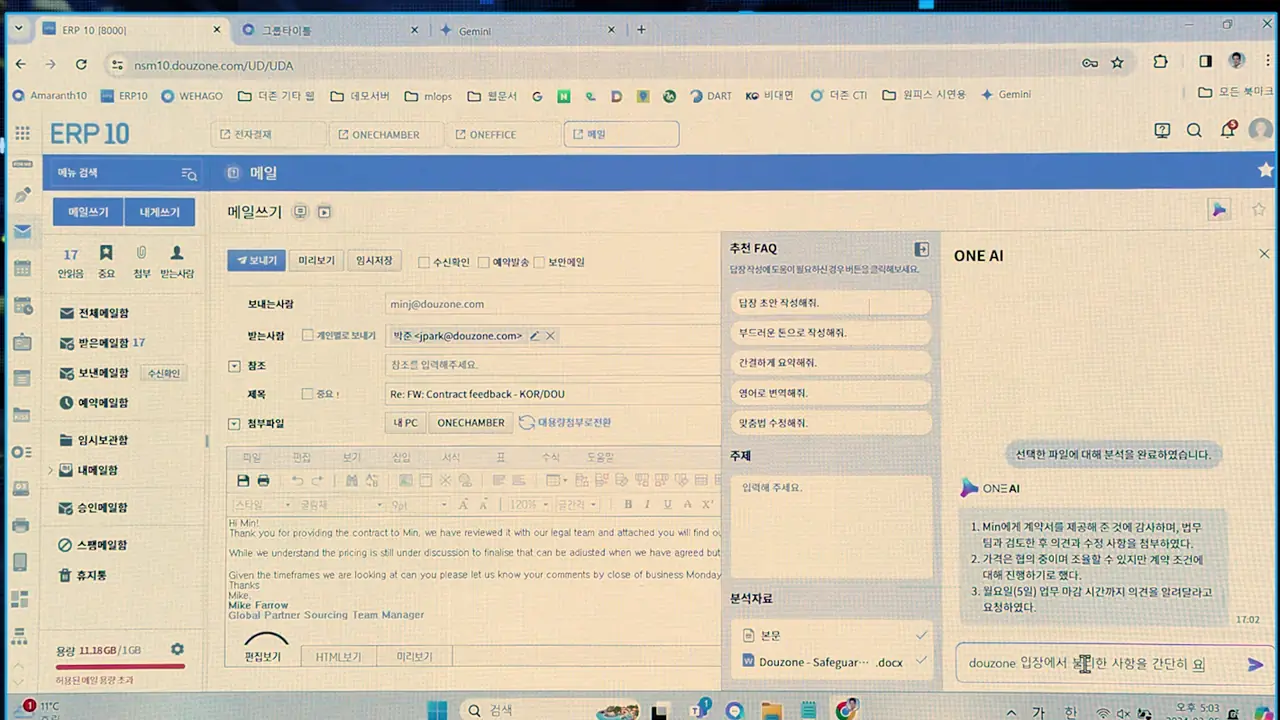Expand the 내메일함 folder tree
Screen dimensions: 1280x720
pos(50,470)
